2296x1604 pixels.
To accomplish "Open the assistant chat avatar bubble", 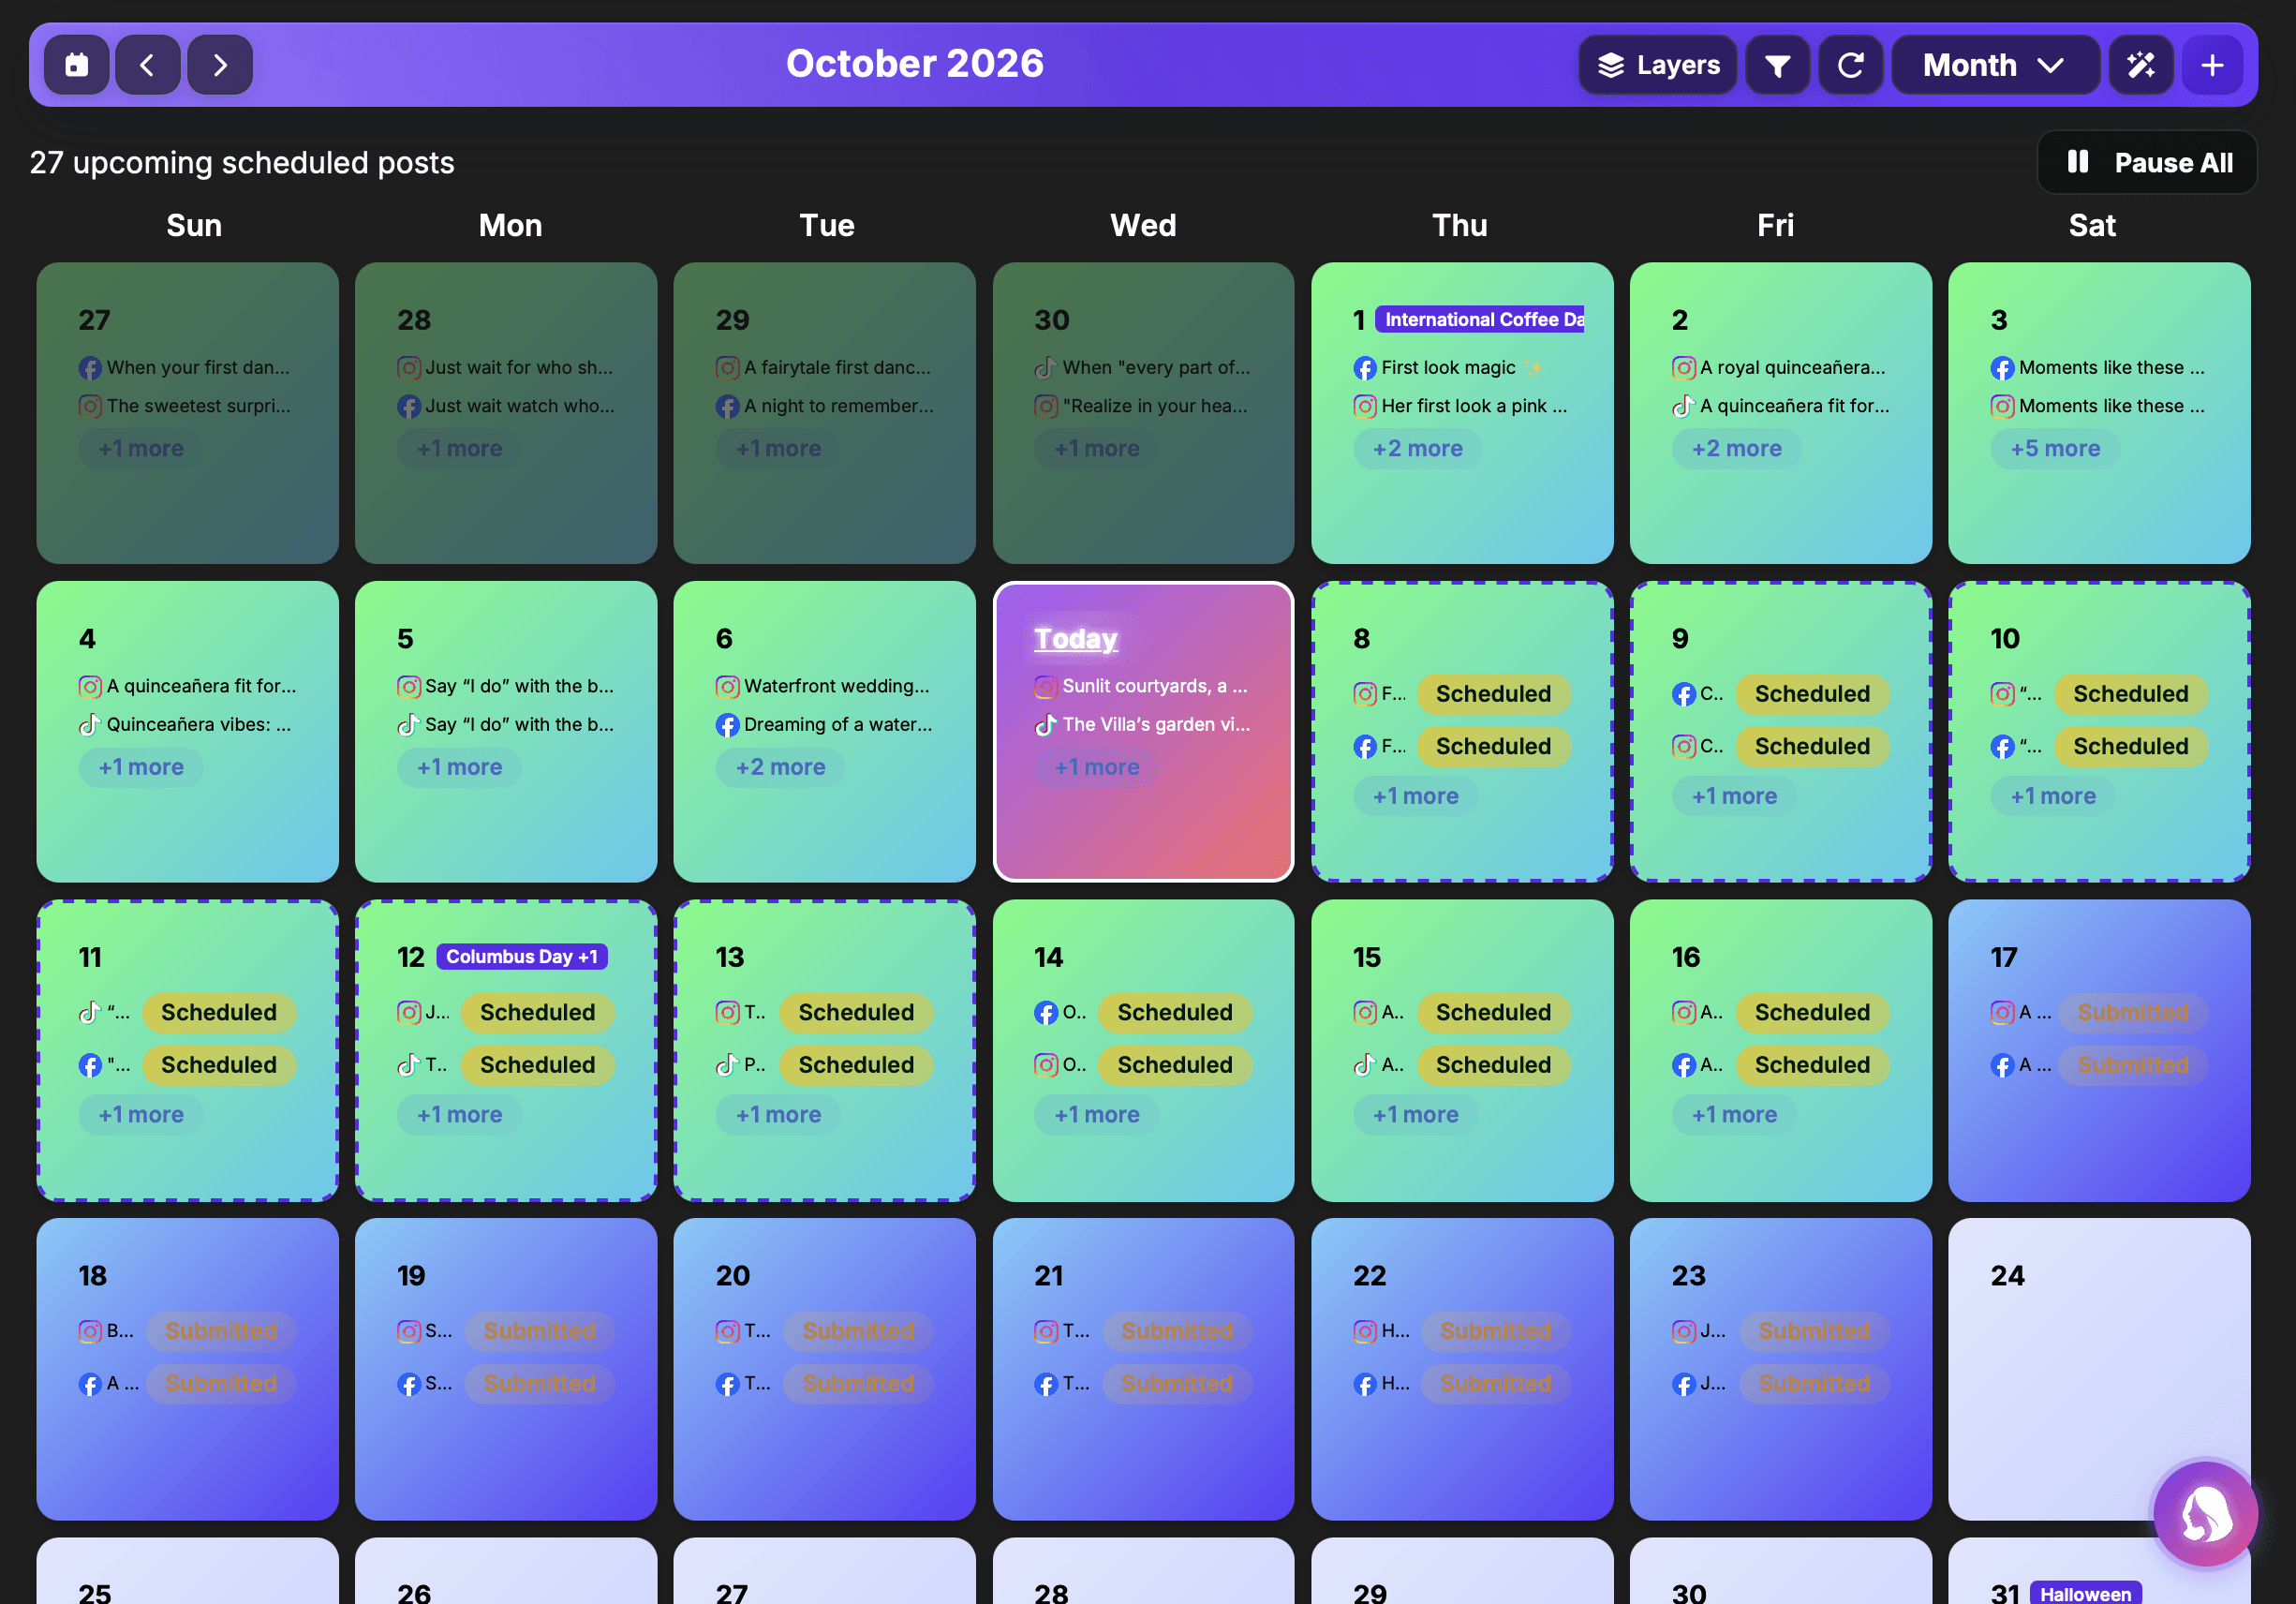I will 2204,1513.
